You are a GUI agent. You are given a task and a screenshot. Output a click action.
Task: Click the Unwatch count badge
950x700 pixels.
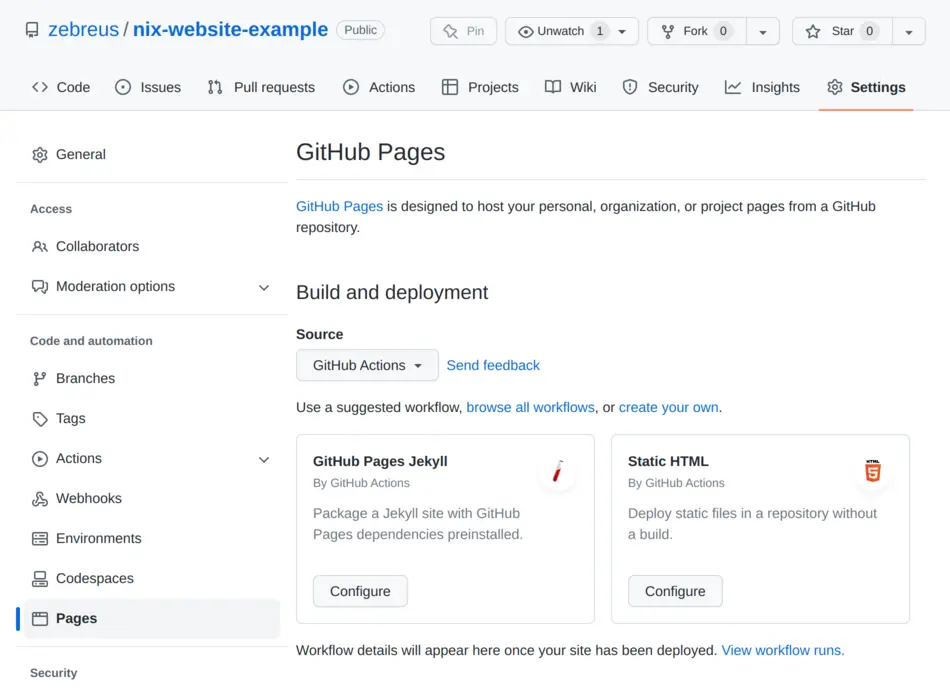pyautogui.click(x=600, y=31)
